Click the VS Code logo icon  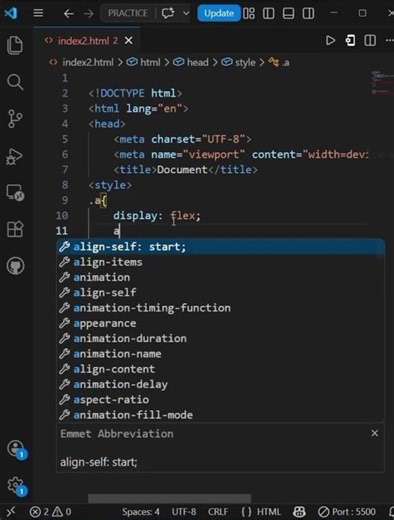pyautogui.click(x=11, y=13)
